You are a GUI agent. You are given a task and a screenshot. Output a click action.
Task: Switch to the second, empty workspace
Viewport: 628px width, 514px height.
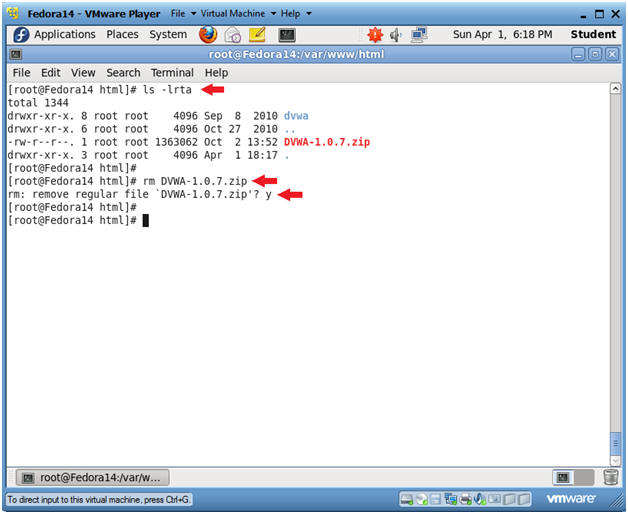584,477
